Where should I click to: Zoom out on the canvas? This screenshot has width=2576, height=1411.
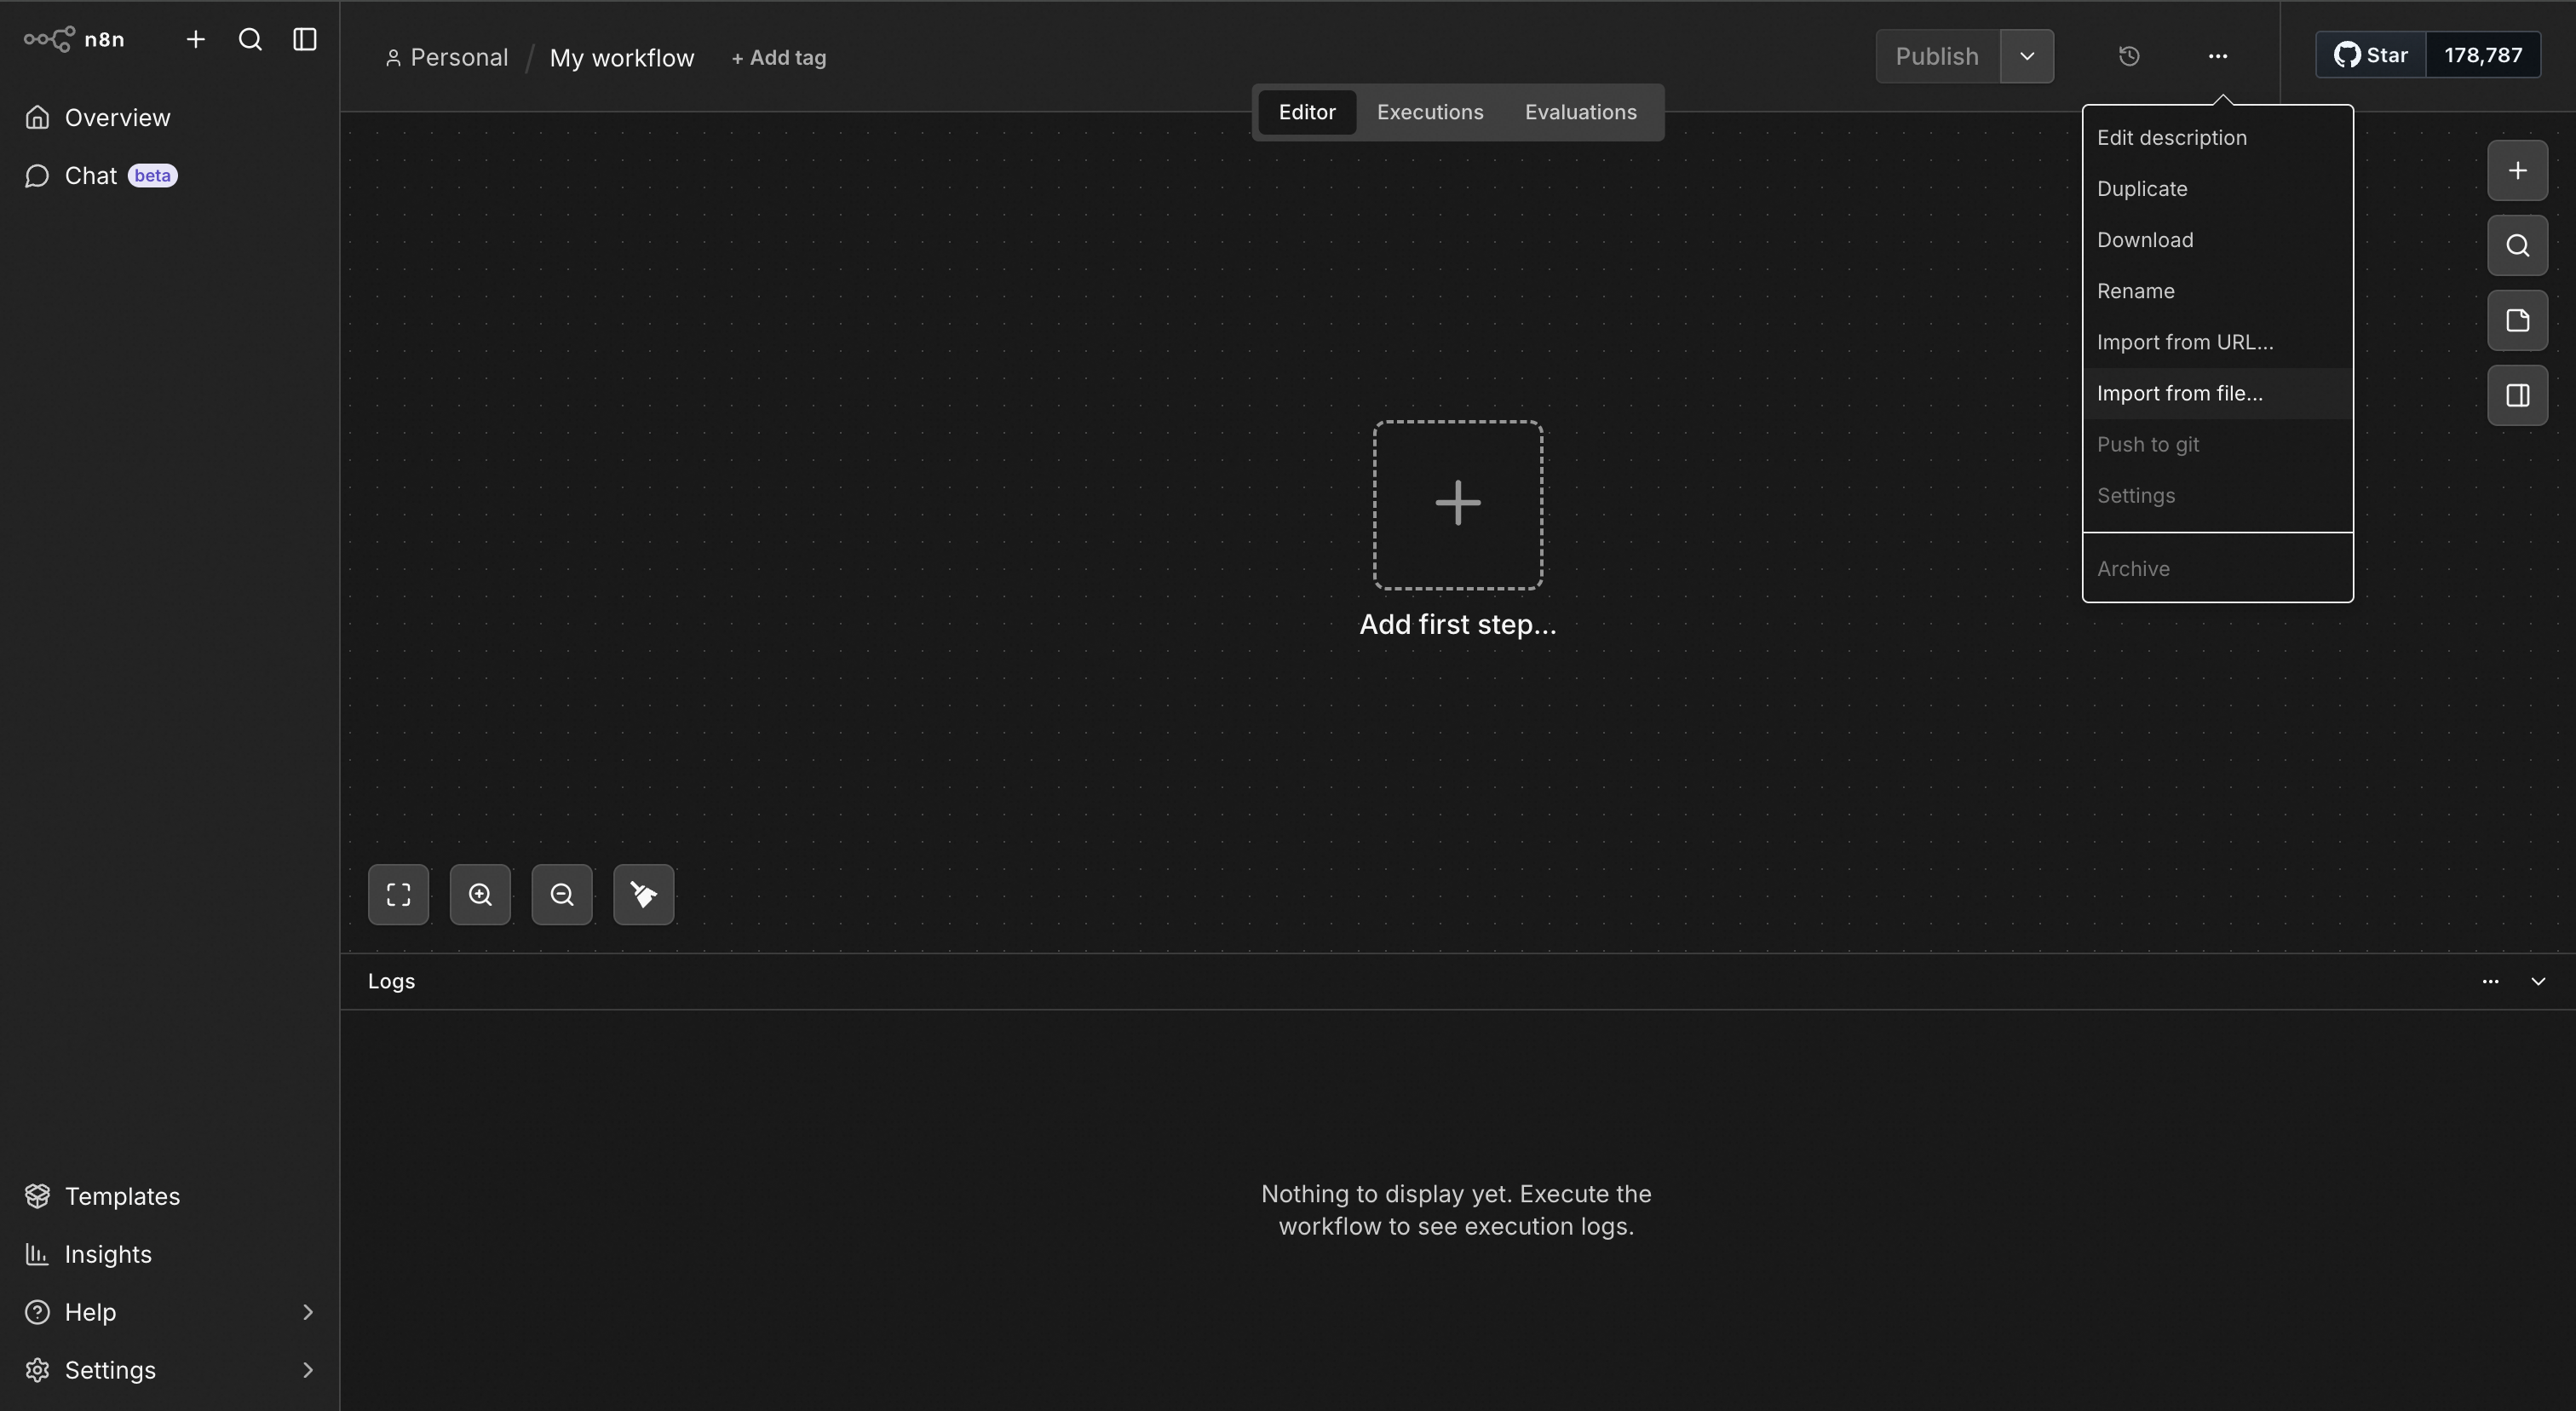(x=562, y=894)
